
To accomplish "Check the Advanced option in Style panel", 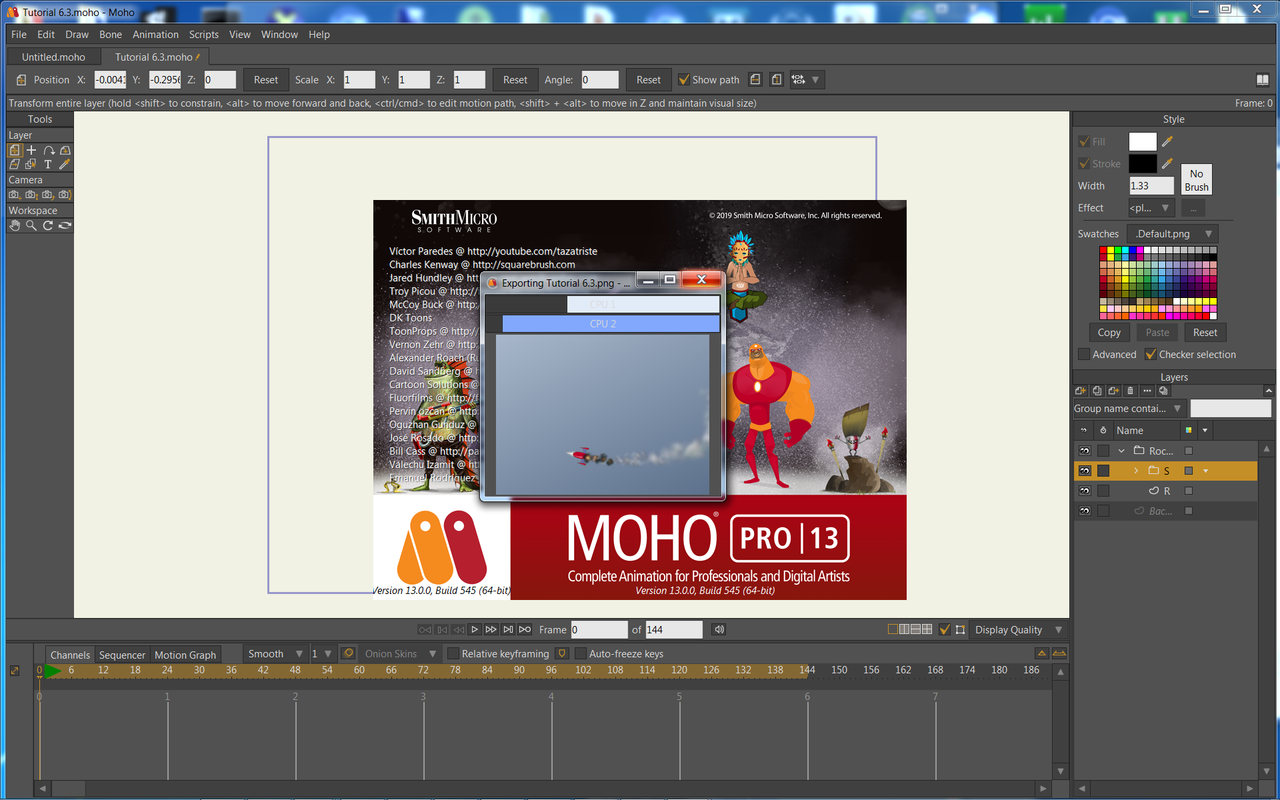I will coord(1086,354).
